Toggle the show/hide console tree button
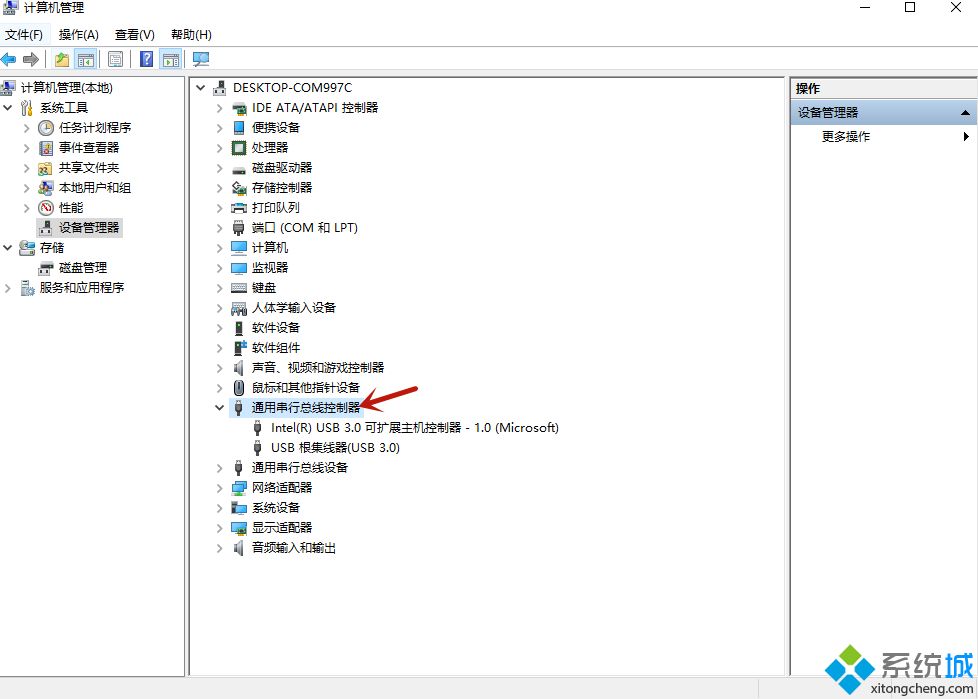 (86, 59)
